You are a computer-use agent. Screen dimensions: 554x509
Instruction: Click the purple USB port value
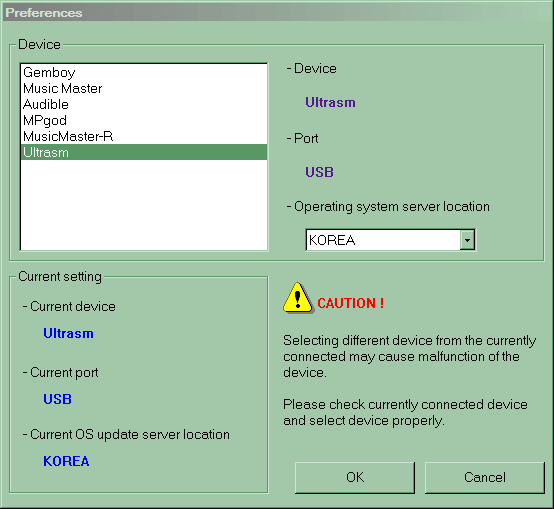(x=319, y=172)
